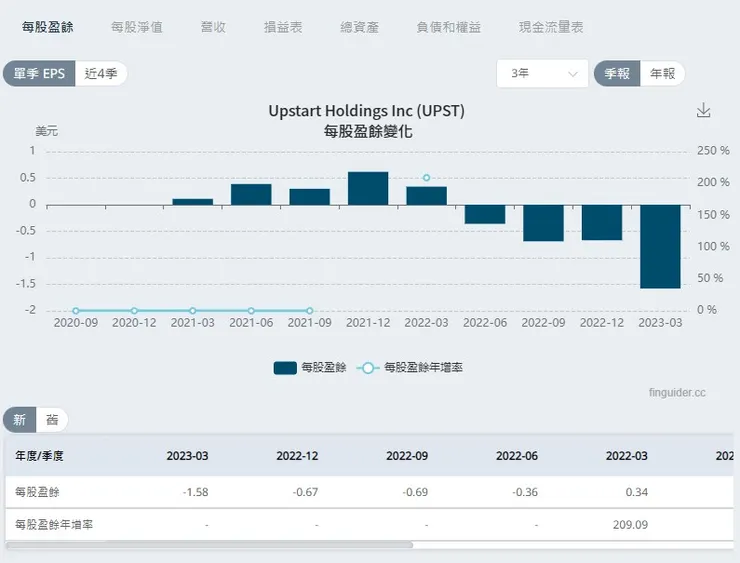Open the 每股淨值 tab
The height and width of the screenshot is (563, 740).
click(137, 27)
